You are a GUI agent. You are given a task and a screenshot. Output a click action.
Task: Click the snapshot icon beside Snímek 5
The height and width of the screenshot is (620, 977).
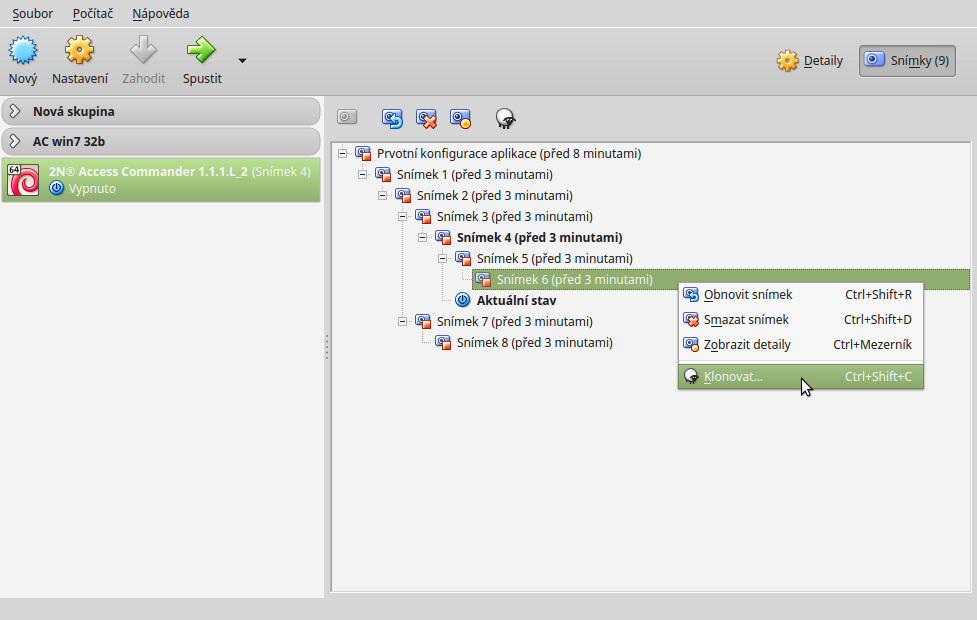462,259
